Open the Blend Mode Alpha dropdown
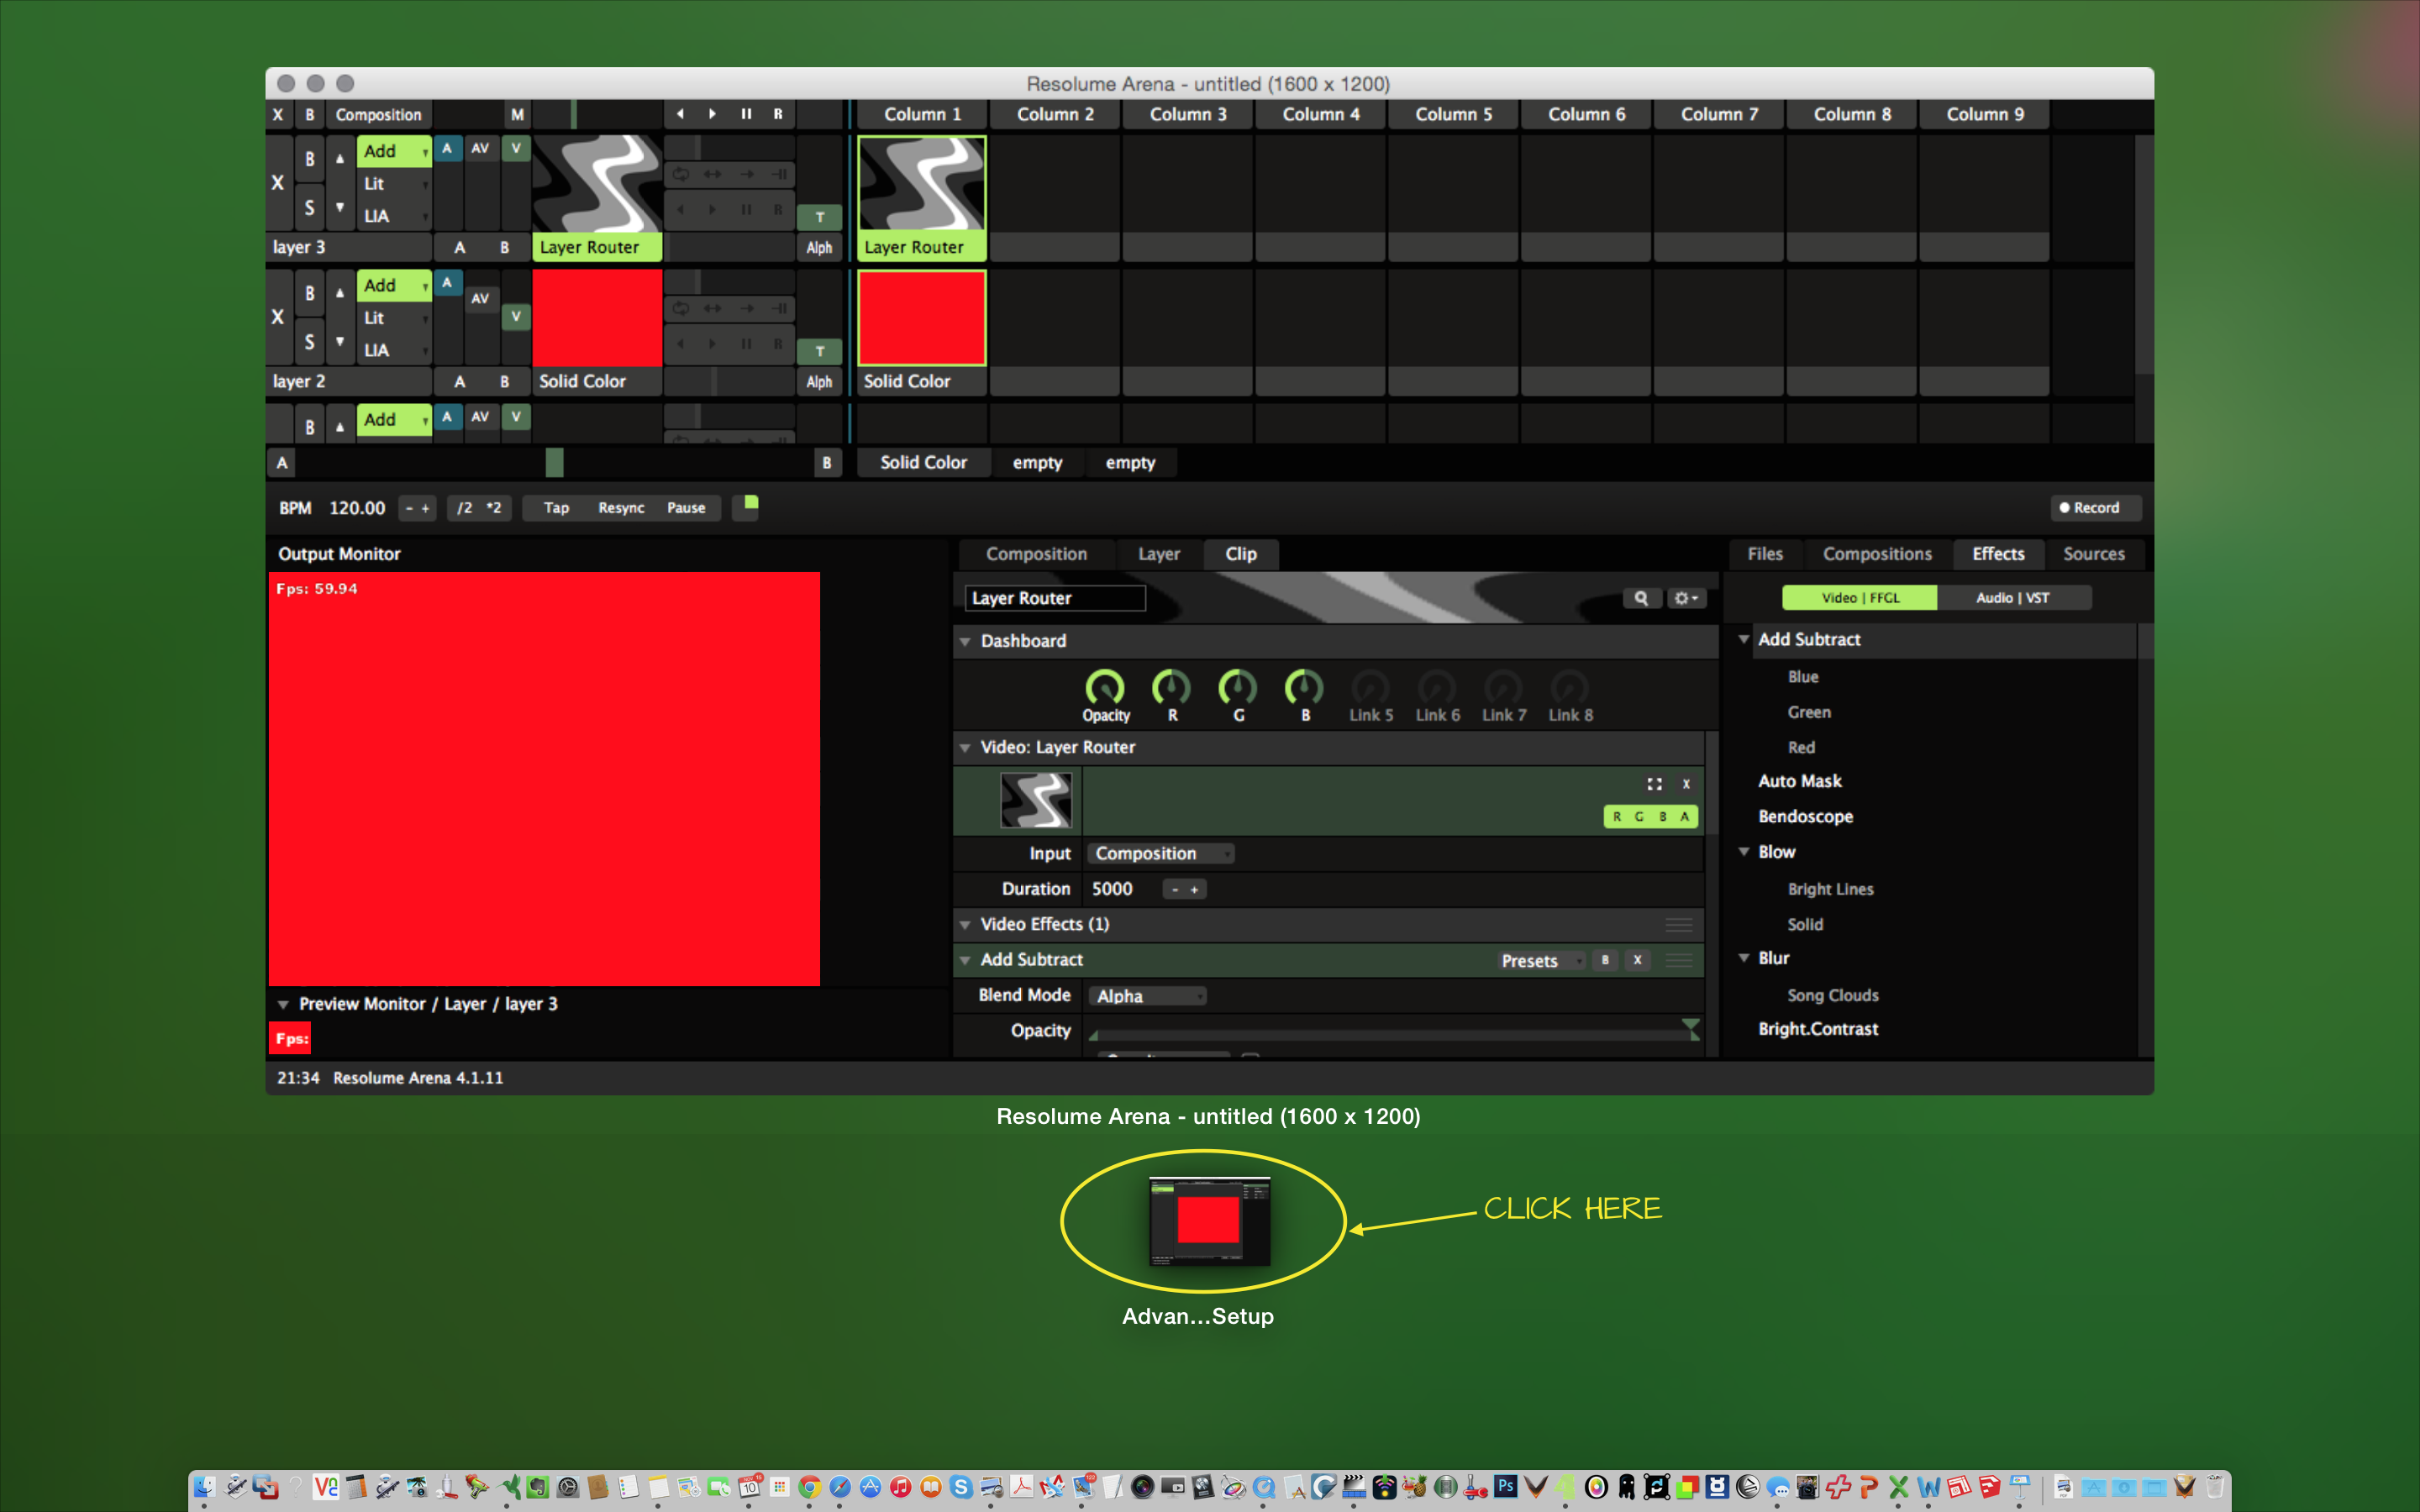The height and width of the screenshot is (1512, 2420). pyautogui.click(x=1147, y=996)
